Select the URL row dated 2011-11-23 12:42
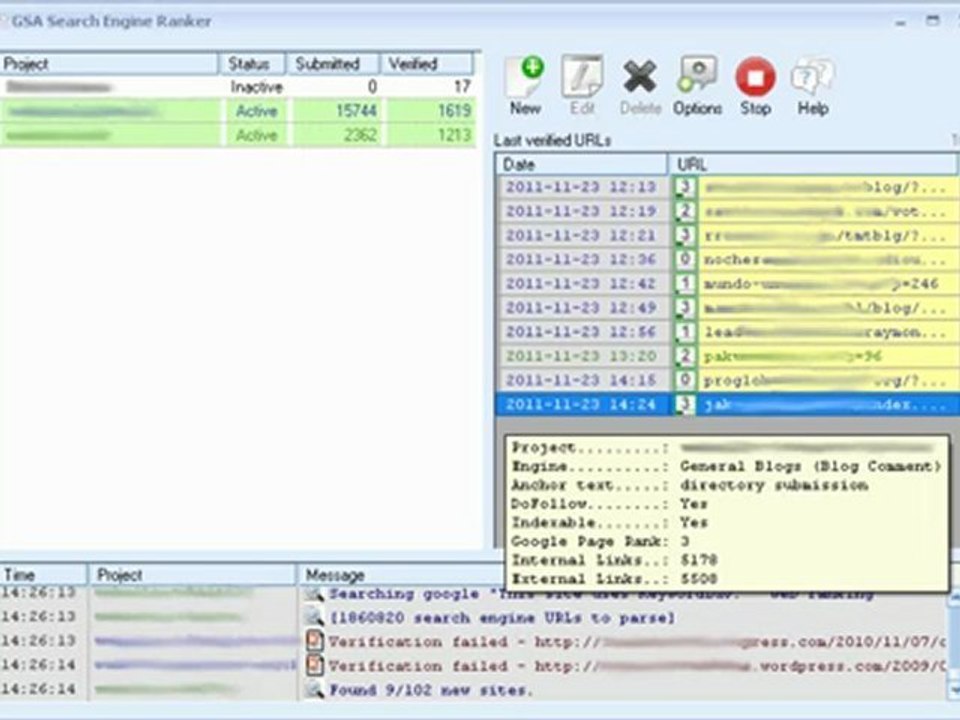This screenshot has width=960, height=720. (x=727, y=283)
